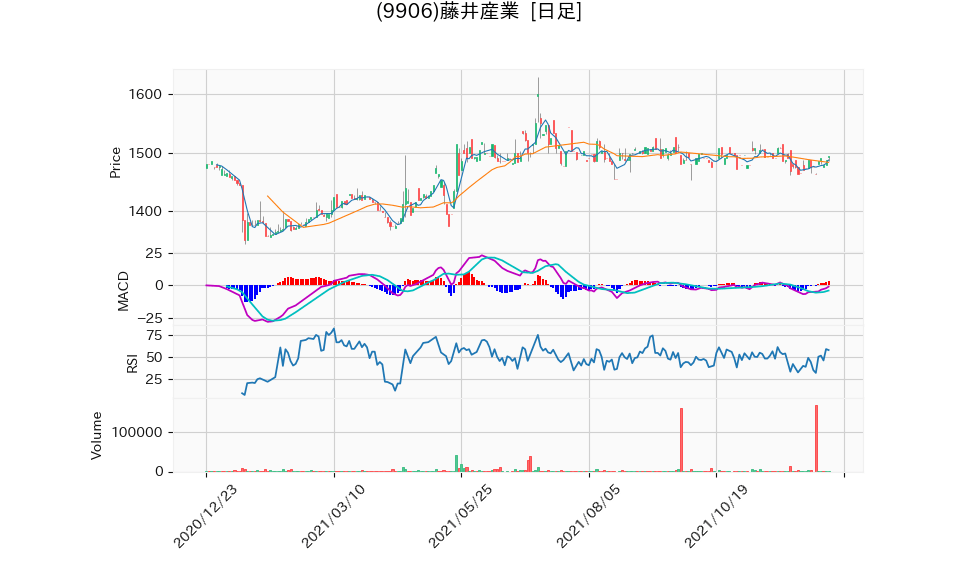The height and width of the screenshot is (575, 958).
Task: Click the MACD −25 tick label
Action: click(x=150, y=318)
